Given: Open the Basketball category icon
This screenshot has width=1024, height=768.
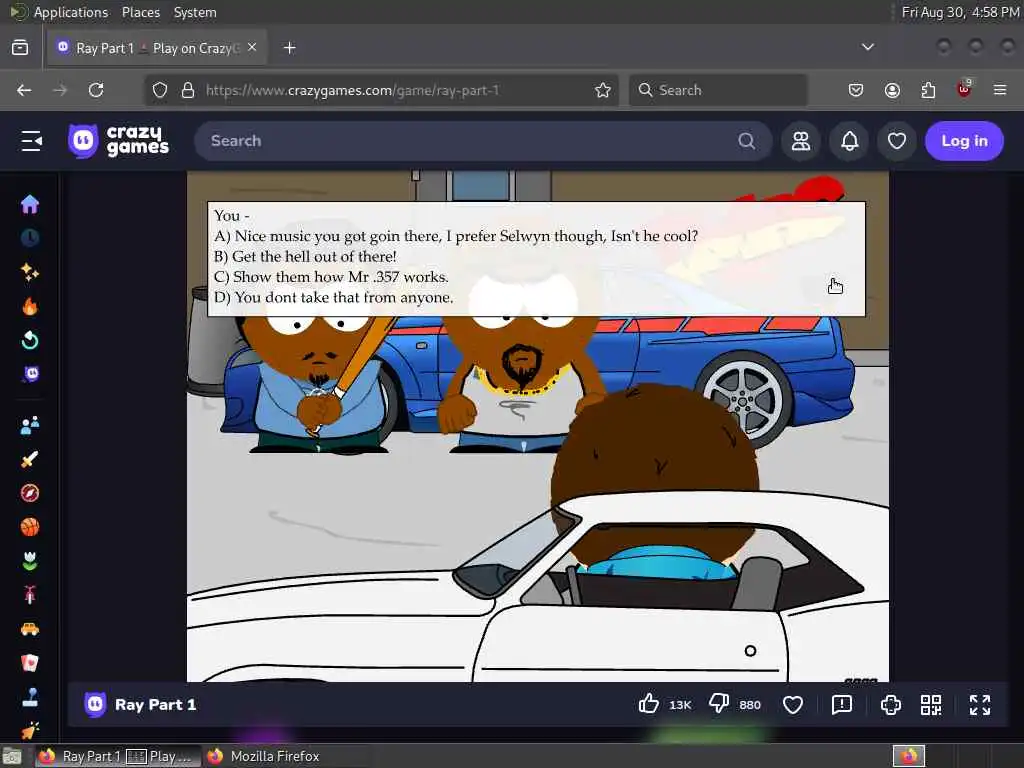Looking at the screenshot, I should coord(30,527).
